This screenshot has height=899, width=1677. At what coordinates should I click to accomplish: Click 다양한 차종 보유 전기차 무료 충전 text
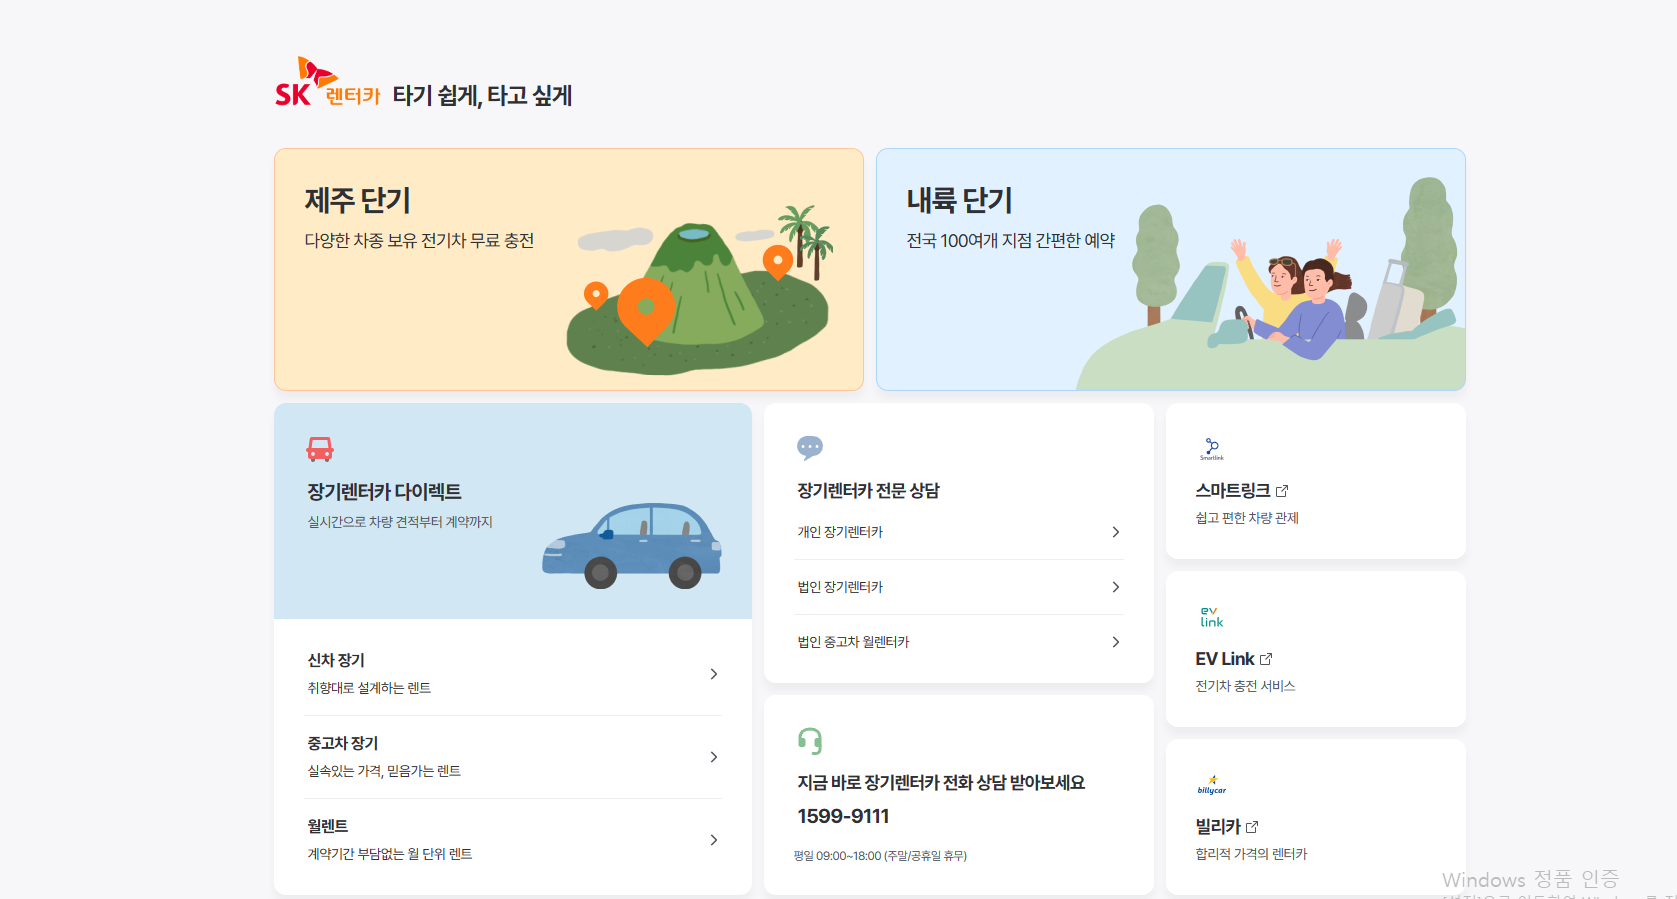pos(419,241)
